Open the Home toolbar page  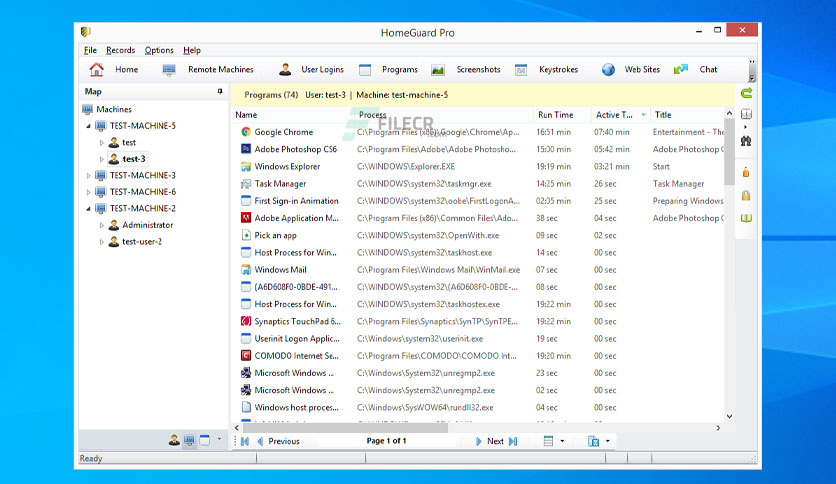click(114, 69)
